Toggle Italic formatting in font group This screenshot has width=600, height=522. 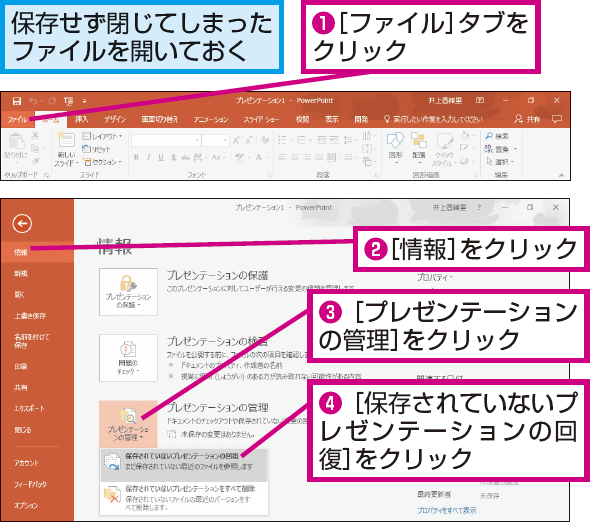tap(148, 157)
